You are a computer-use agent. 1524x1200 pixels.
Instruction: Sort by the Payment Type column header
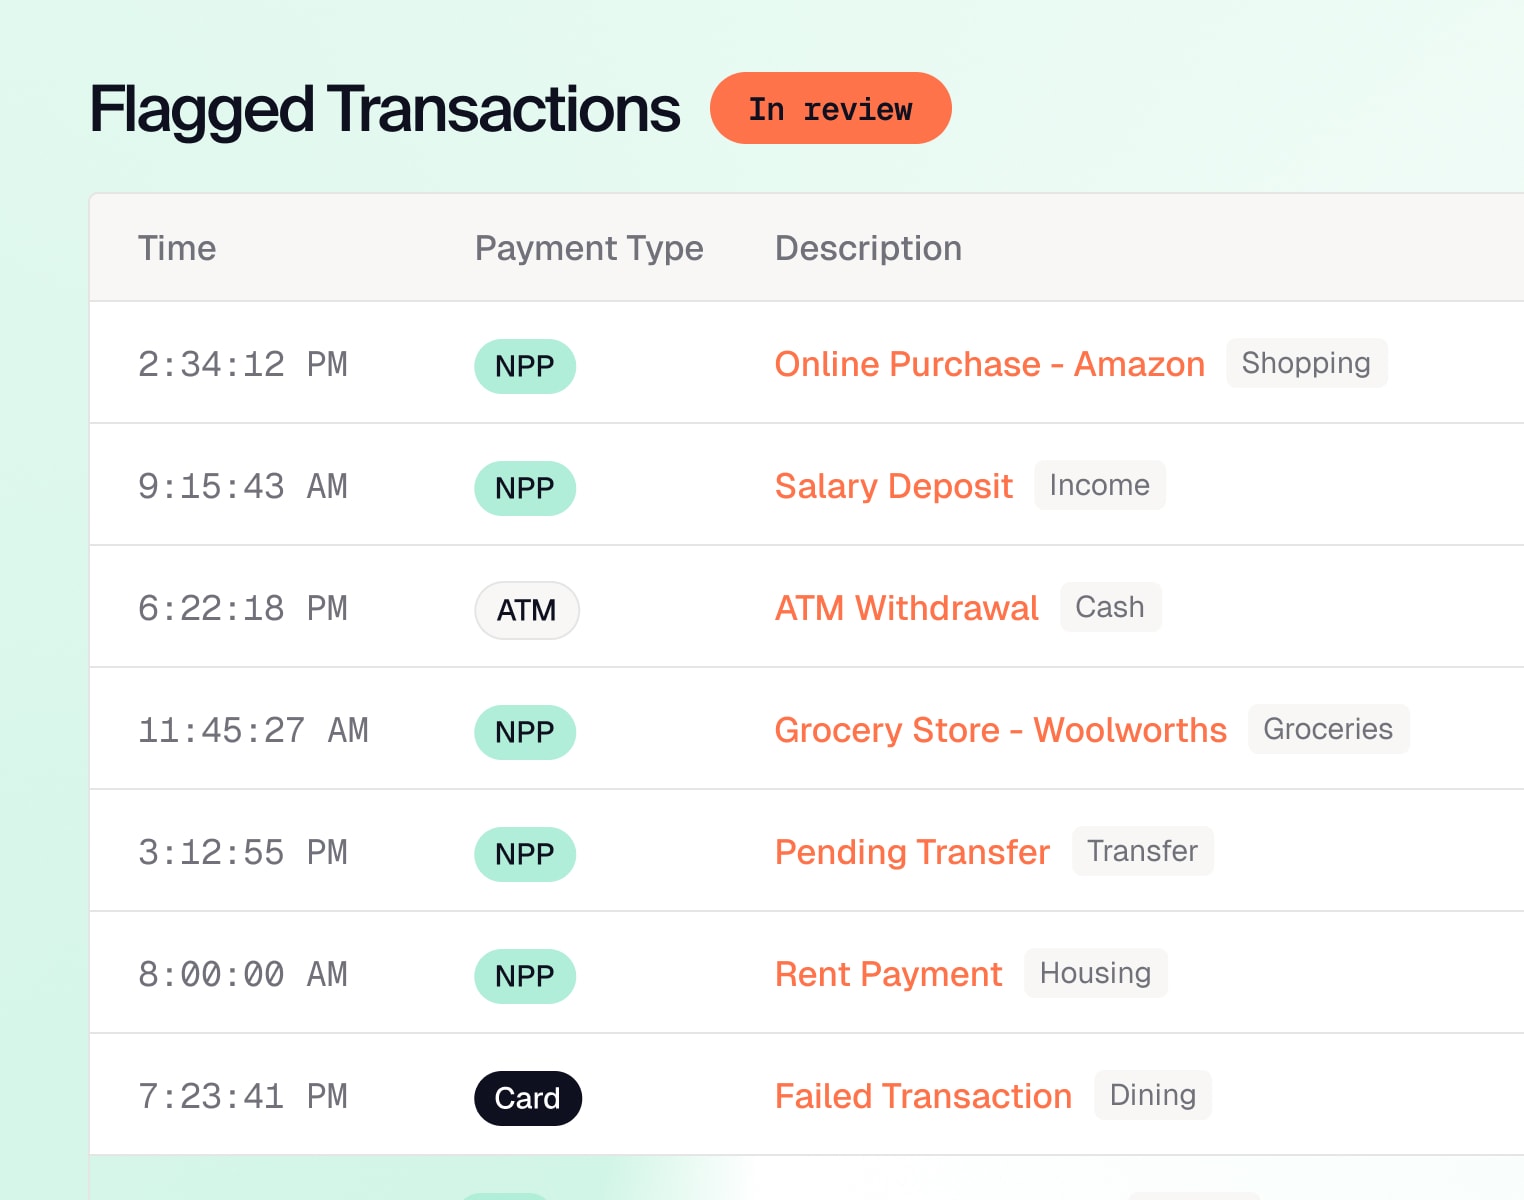[x=589, y=248]
